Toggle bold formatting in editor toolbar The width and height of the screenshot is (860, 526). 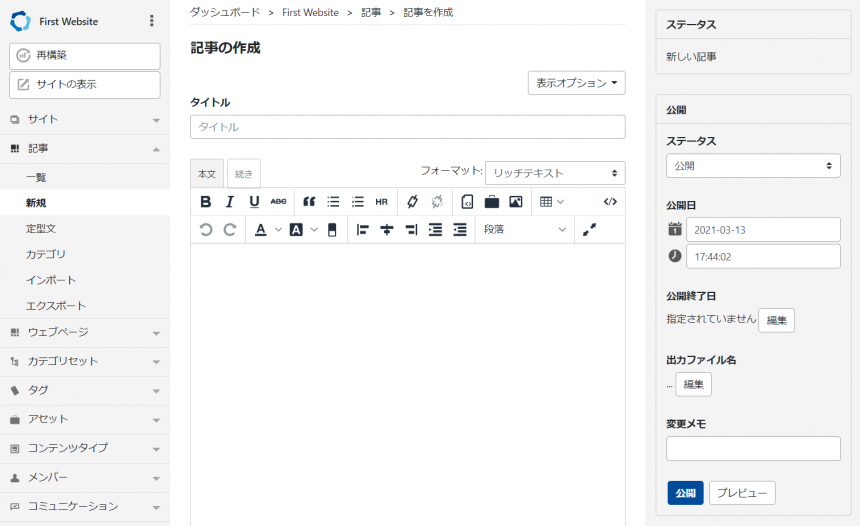pyautogui.click(x=206, y=202)
